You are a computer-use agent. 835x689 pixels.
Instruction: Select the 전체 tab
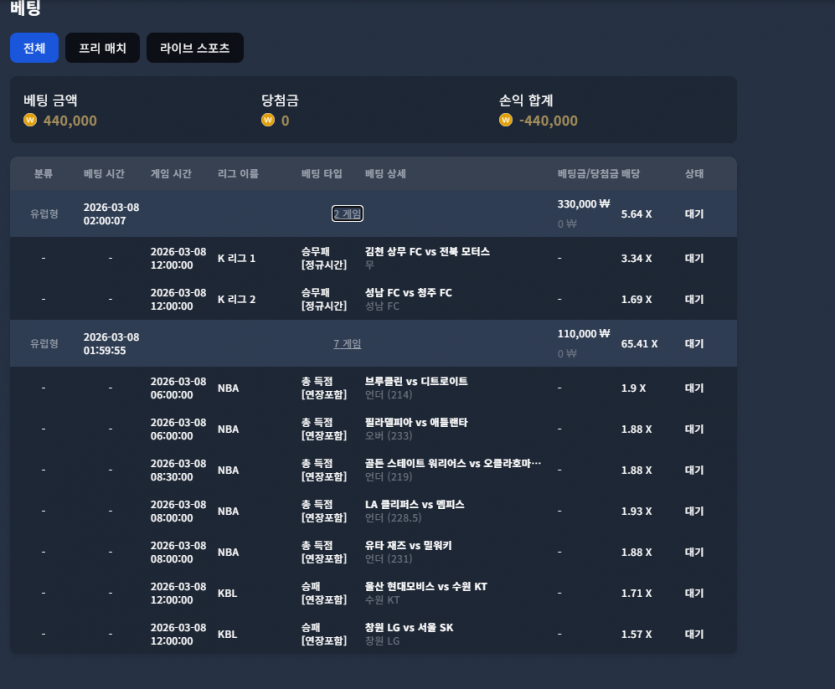(x=34, y=48)
